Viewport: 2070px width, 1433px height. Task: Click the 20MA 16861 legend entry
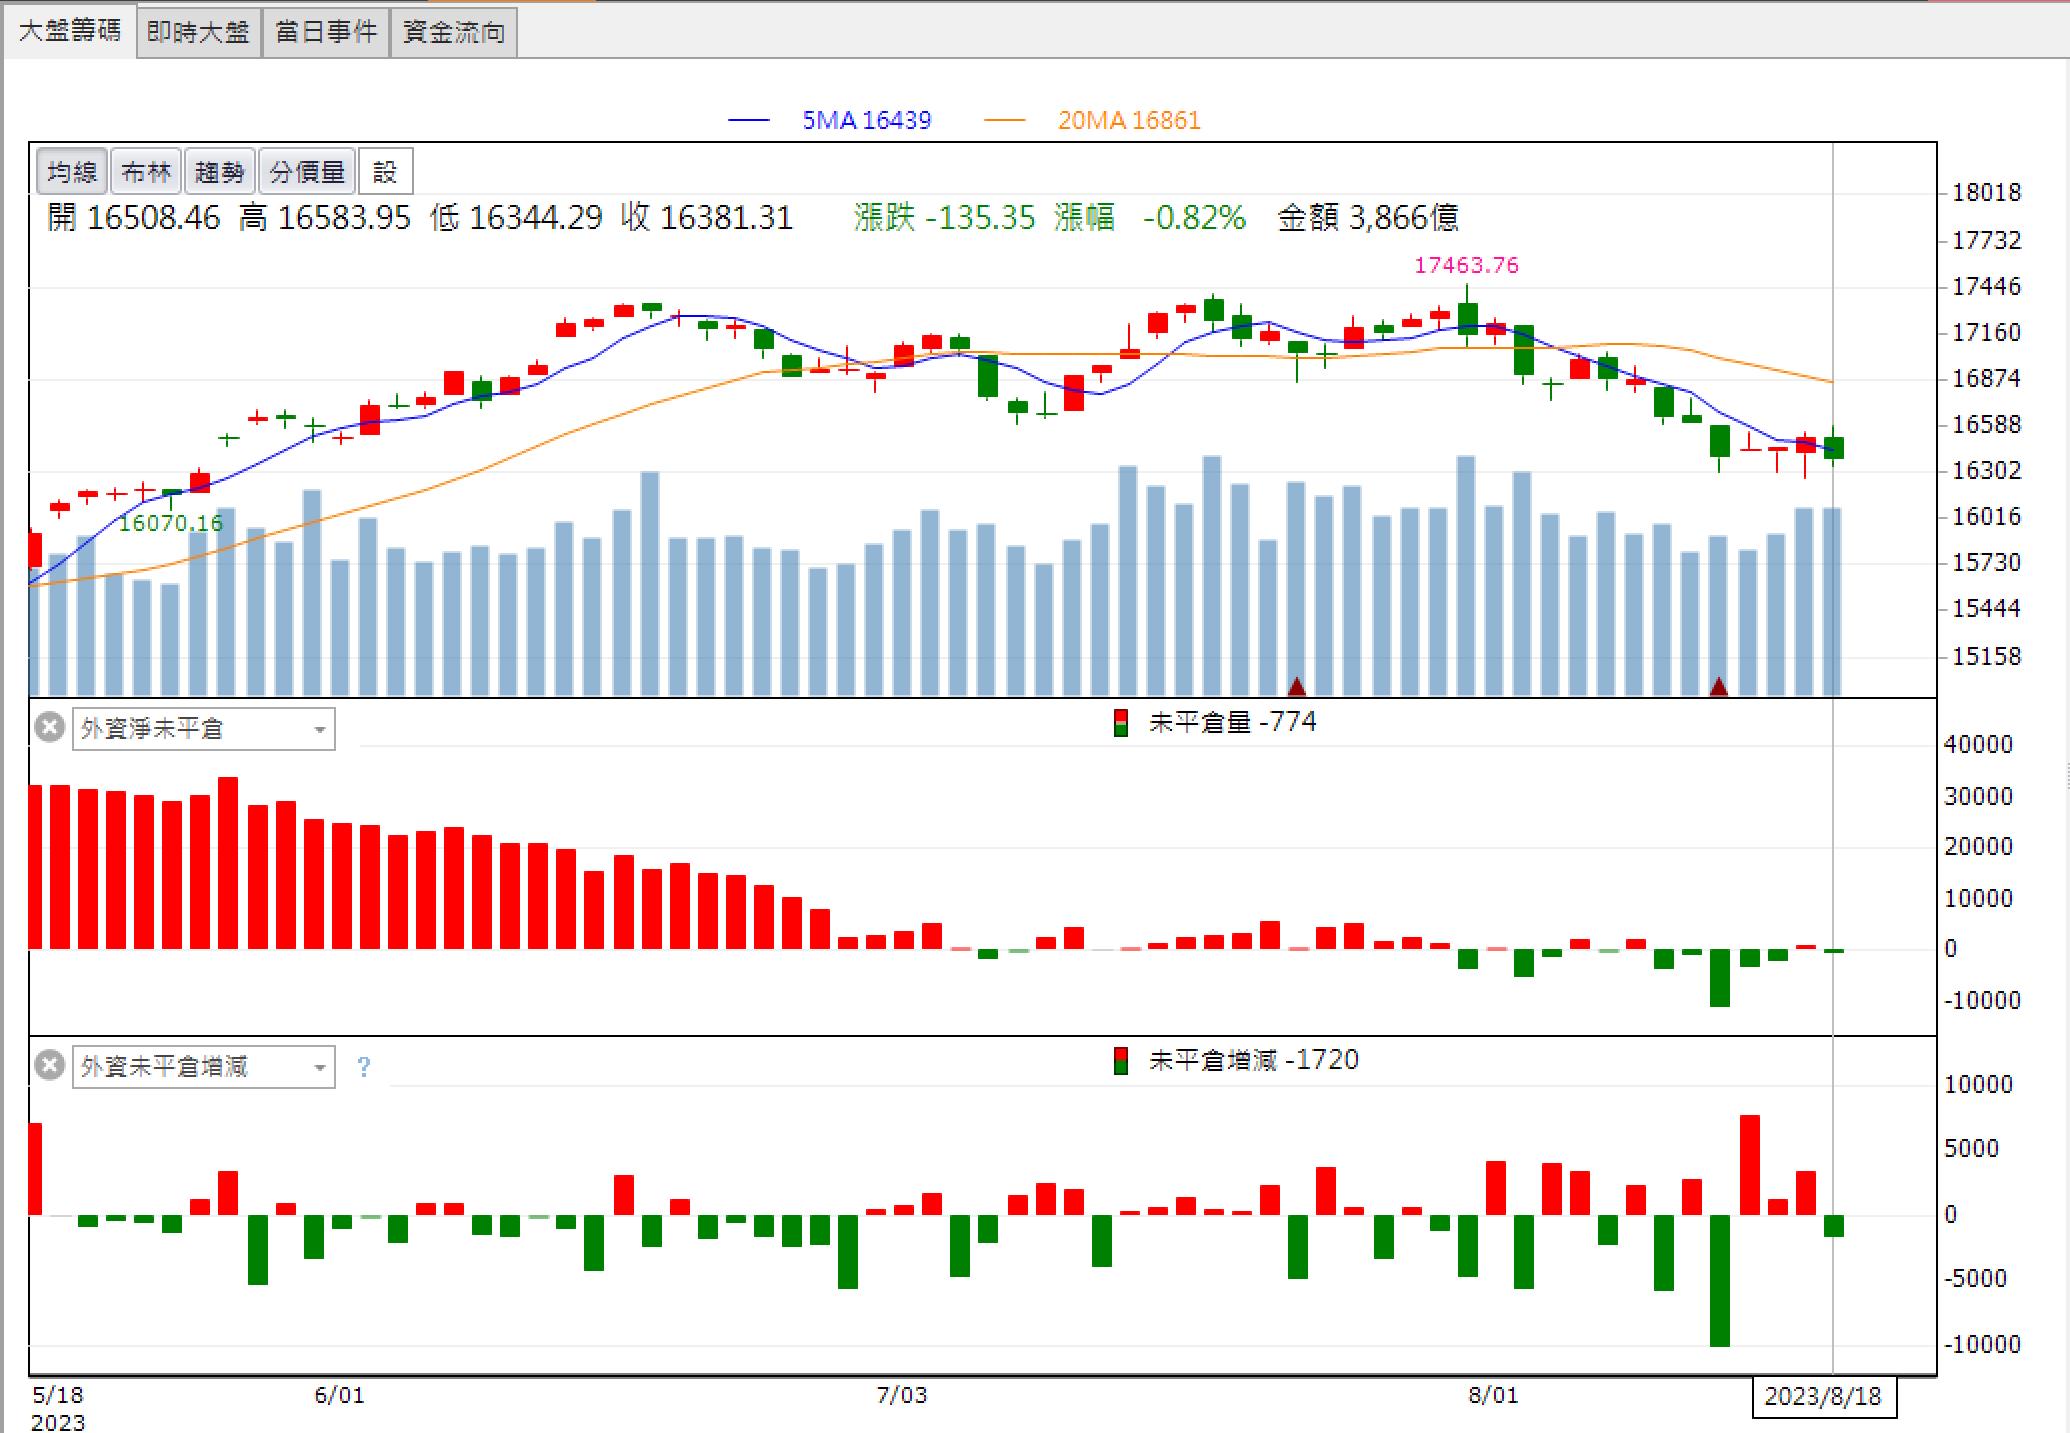click(x=1092, y=120)
